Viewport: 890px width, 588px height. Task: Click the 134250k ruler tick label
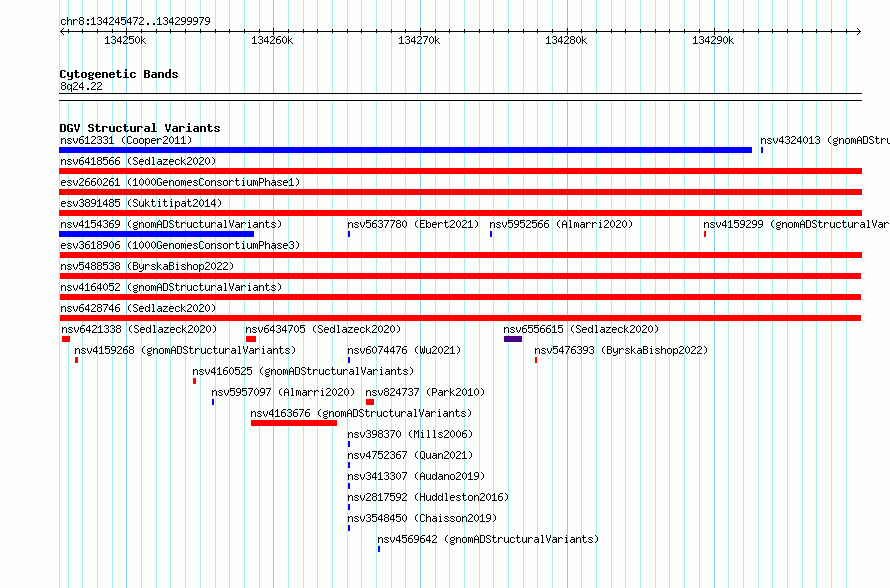[125, 40]
